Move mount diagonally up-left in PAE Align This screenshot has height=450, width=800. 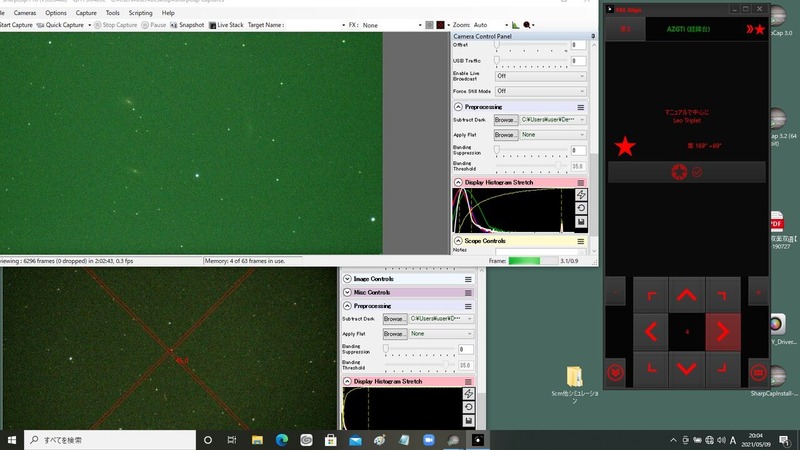point(651,295)
